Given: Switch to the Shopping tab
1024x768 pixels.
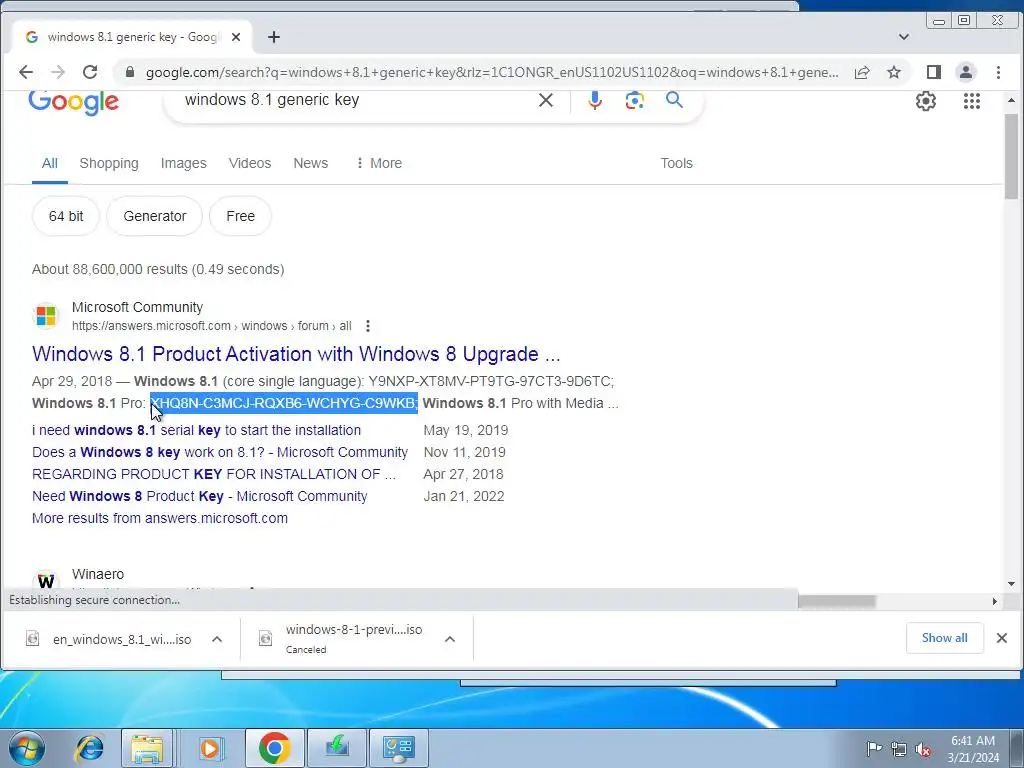Looking at the screenshot, I should tap(109, 163).
